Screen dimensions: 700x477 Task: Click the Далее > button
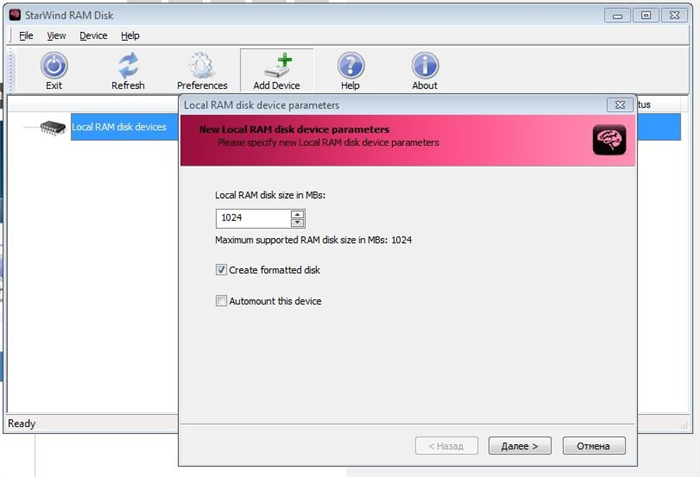(x=520, y=446)
